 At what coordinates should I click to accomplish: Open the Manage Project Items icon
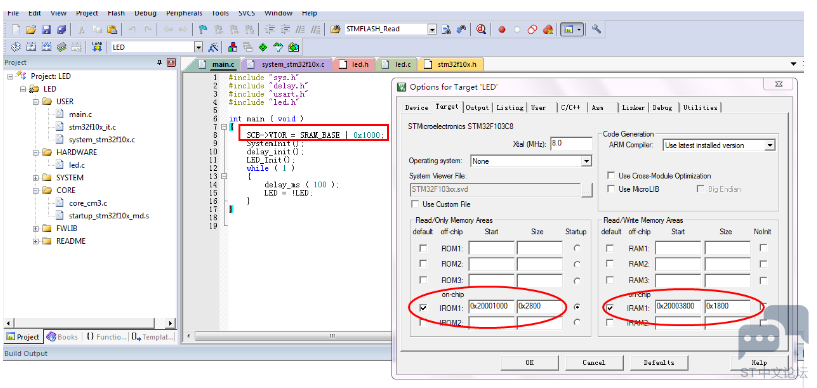[232, 47]
